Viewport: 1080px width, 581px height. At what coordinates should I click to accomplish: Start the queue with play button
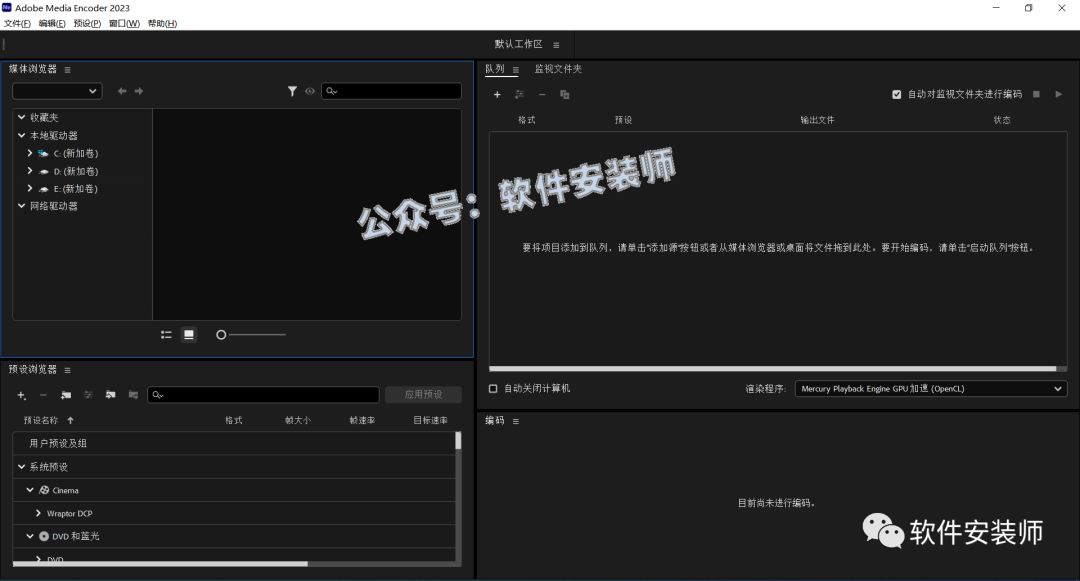(x=1059, y=94)
